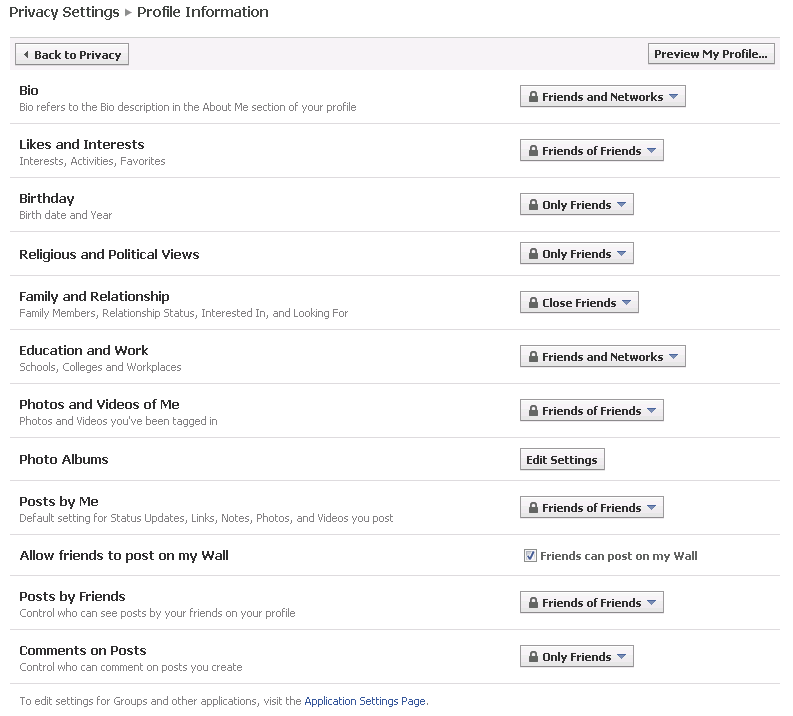Click lock icon in Education and Work selector

[x=533, y=357]
